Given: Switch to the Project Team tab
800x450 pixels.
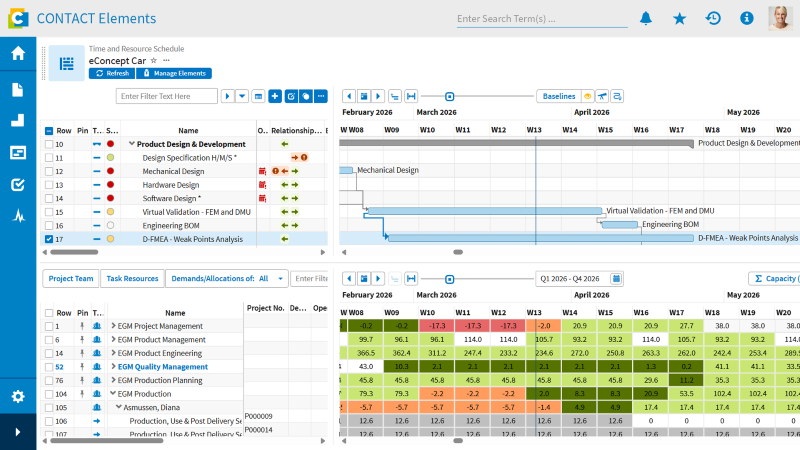Looking at the screenshot, I should [x=71, y=279].
